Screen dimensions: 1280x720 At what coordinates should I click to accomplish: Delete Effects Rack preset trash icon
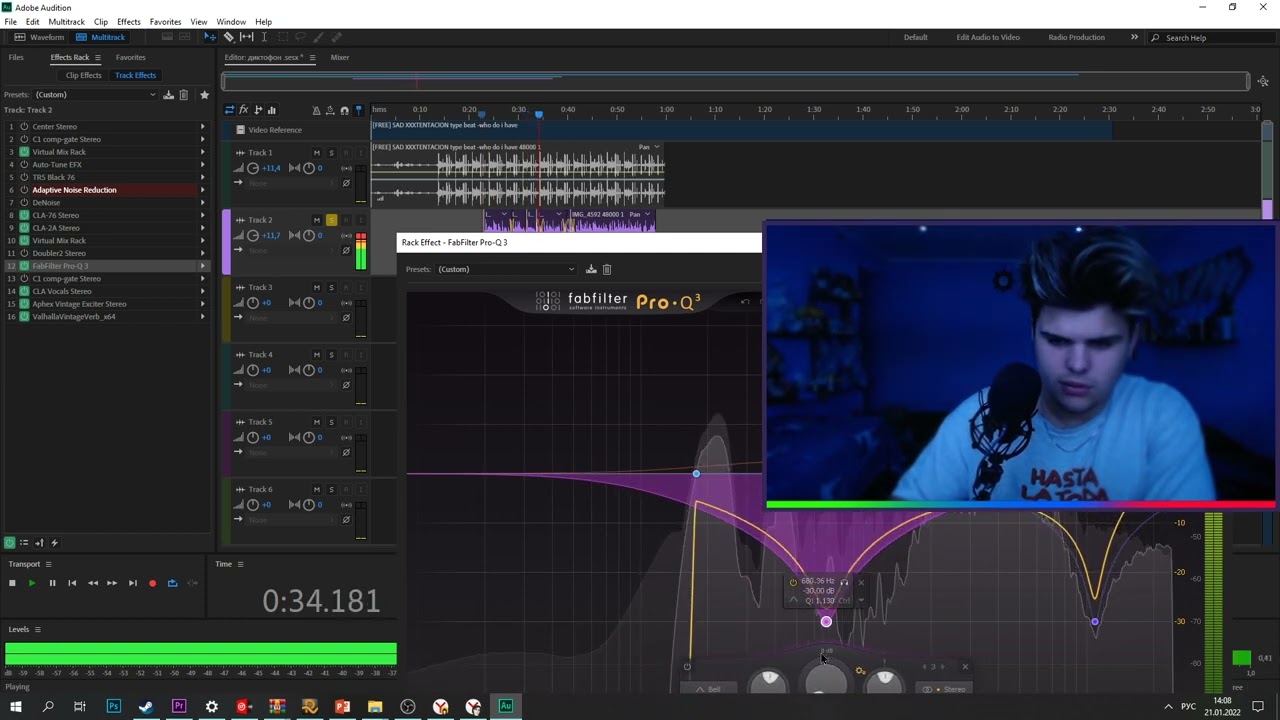(x=184, y=95)
